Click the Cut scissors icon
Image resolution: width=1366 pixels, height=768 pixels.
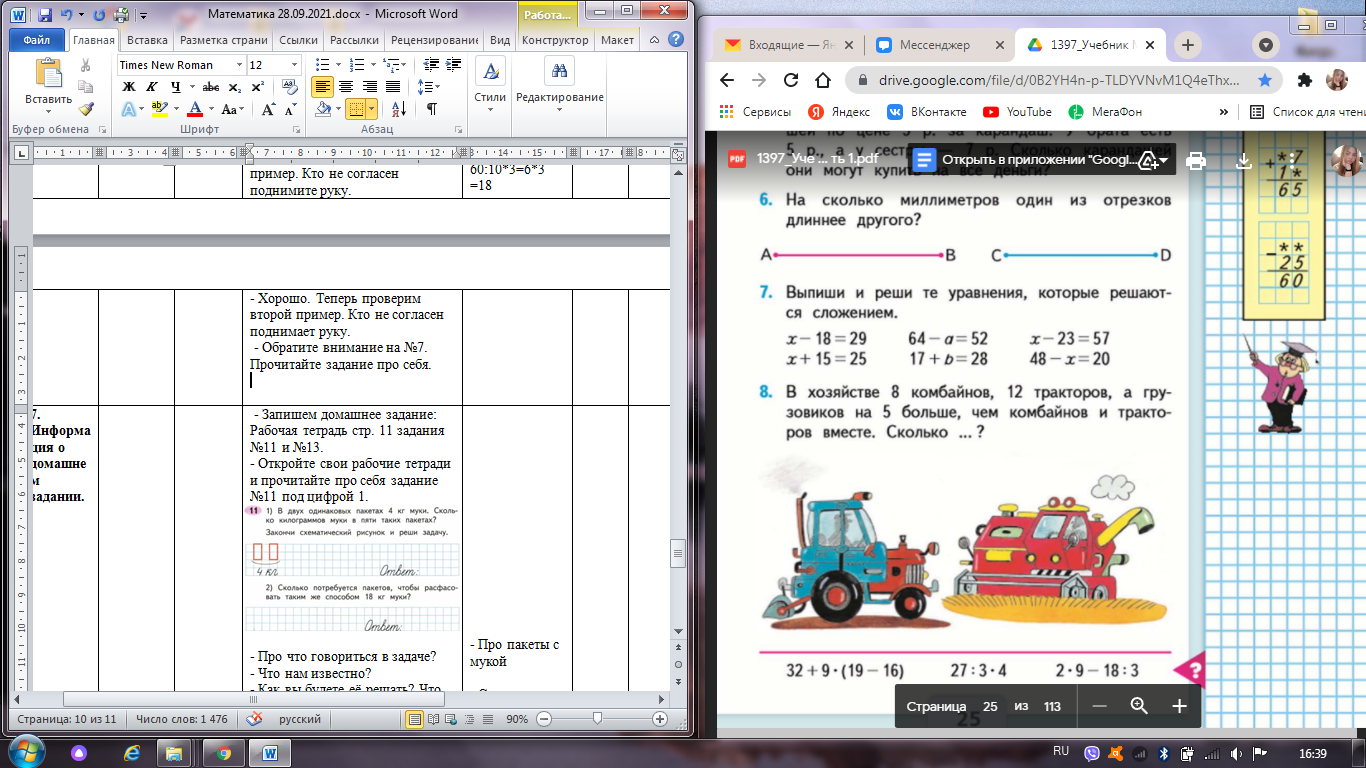tap(85, 65)
